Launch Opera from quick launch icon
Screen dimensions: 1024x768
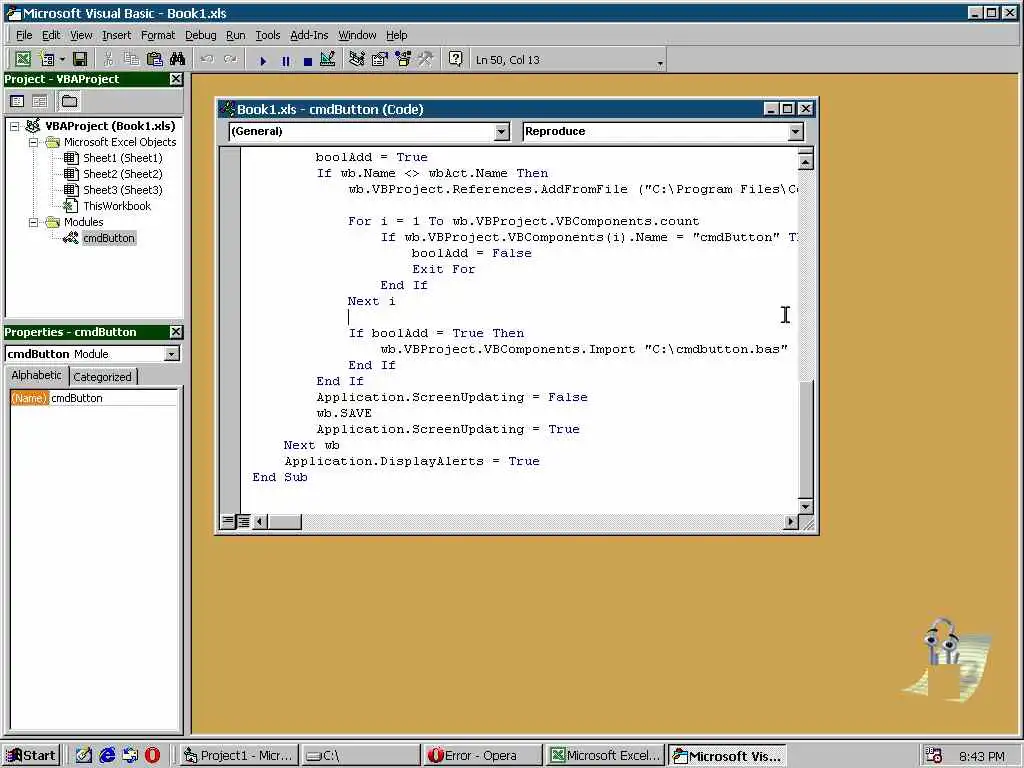(x=153, y=756)
